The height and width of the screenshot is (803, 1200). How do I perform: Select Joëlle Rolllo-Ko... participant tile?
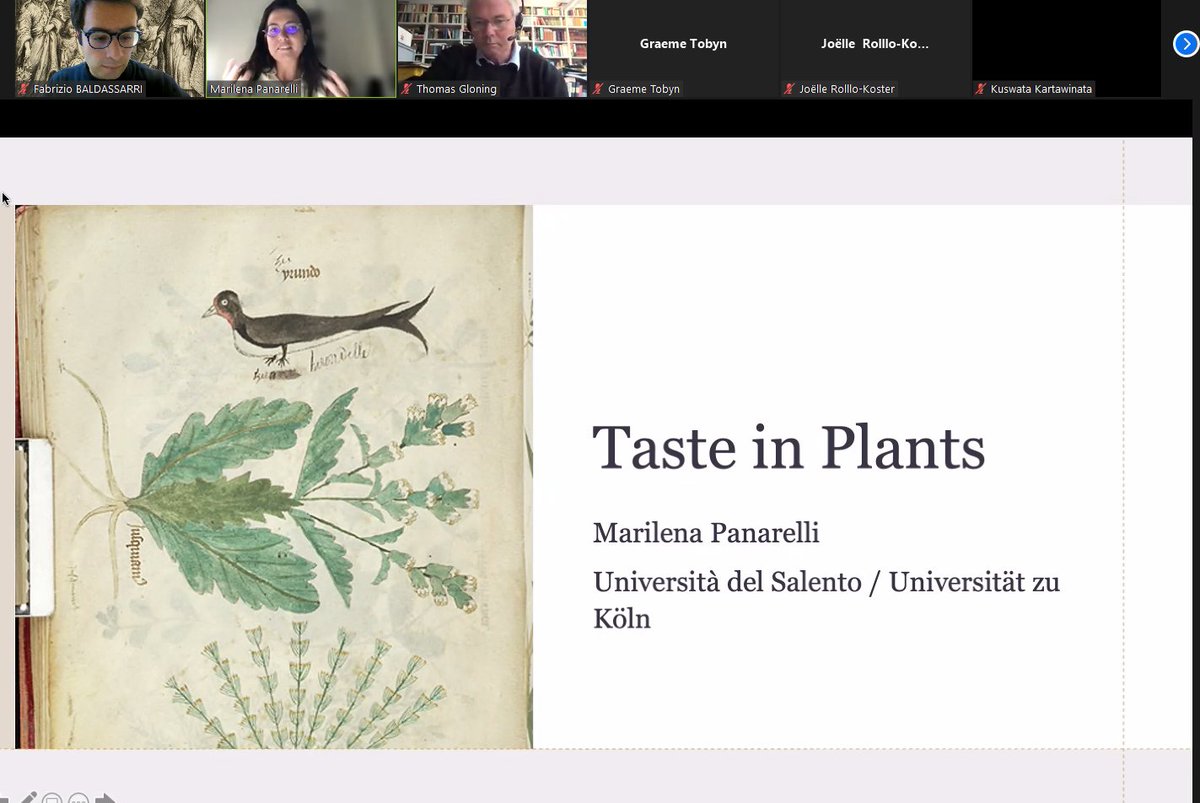tap(875, 48)
